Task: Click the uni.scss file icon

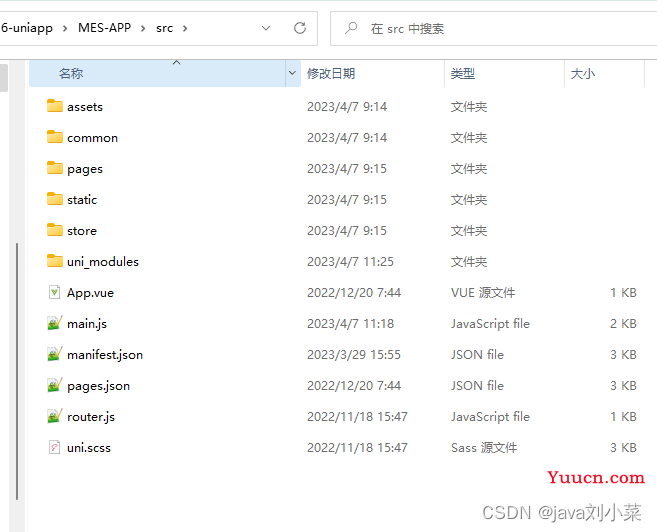Action: click(54, 447)
